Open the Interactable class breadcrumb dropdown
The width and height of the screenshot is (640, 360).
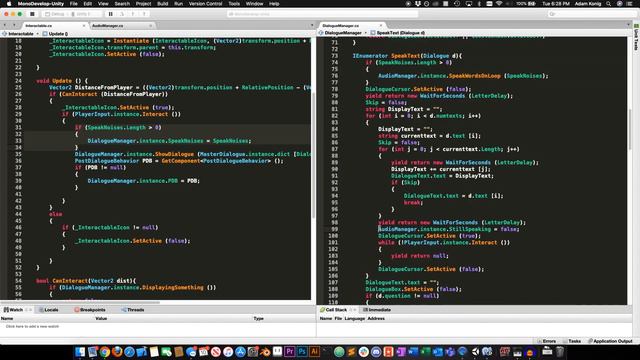(20, 34)
